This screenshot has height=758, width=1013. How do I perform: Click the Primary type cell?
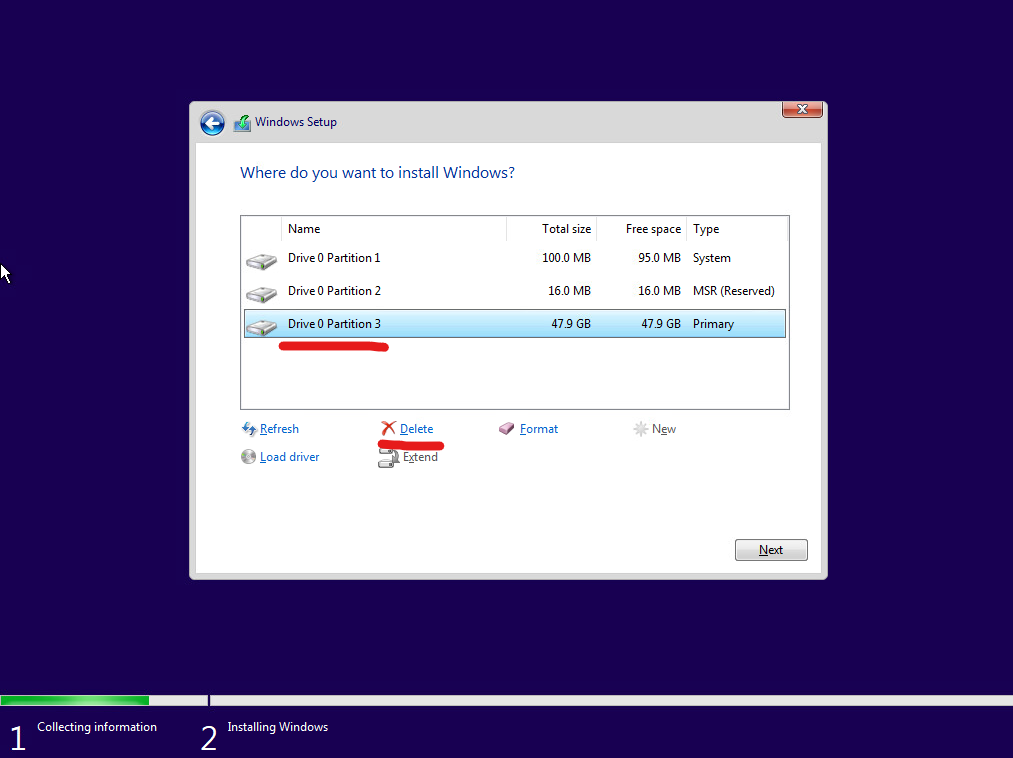point(713,324)
